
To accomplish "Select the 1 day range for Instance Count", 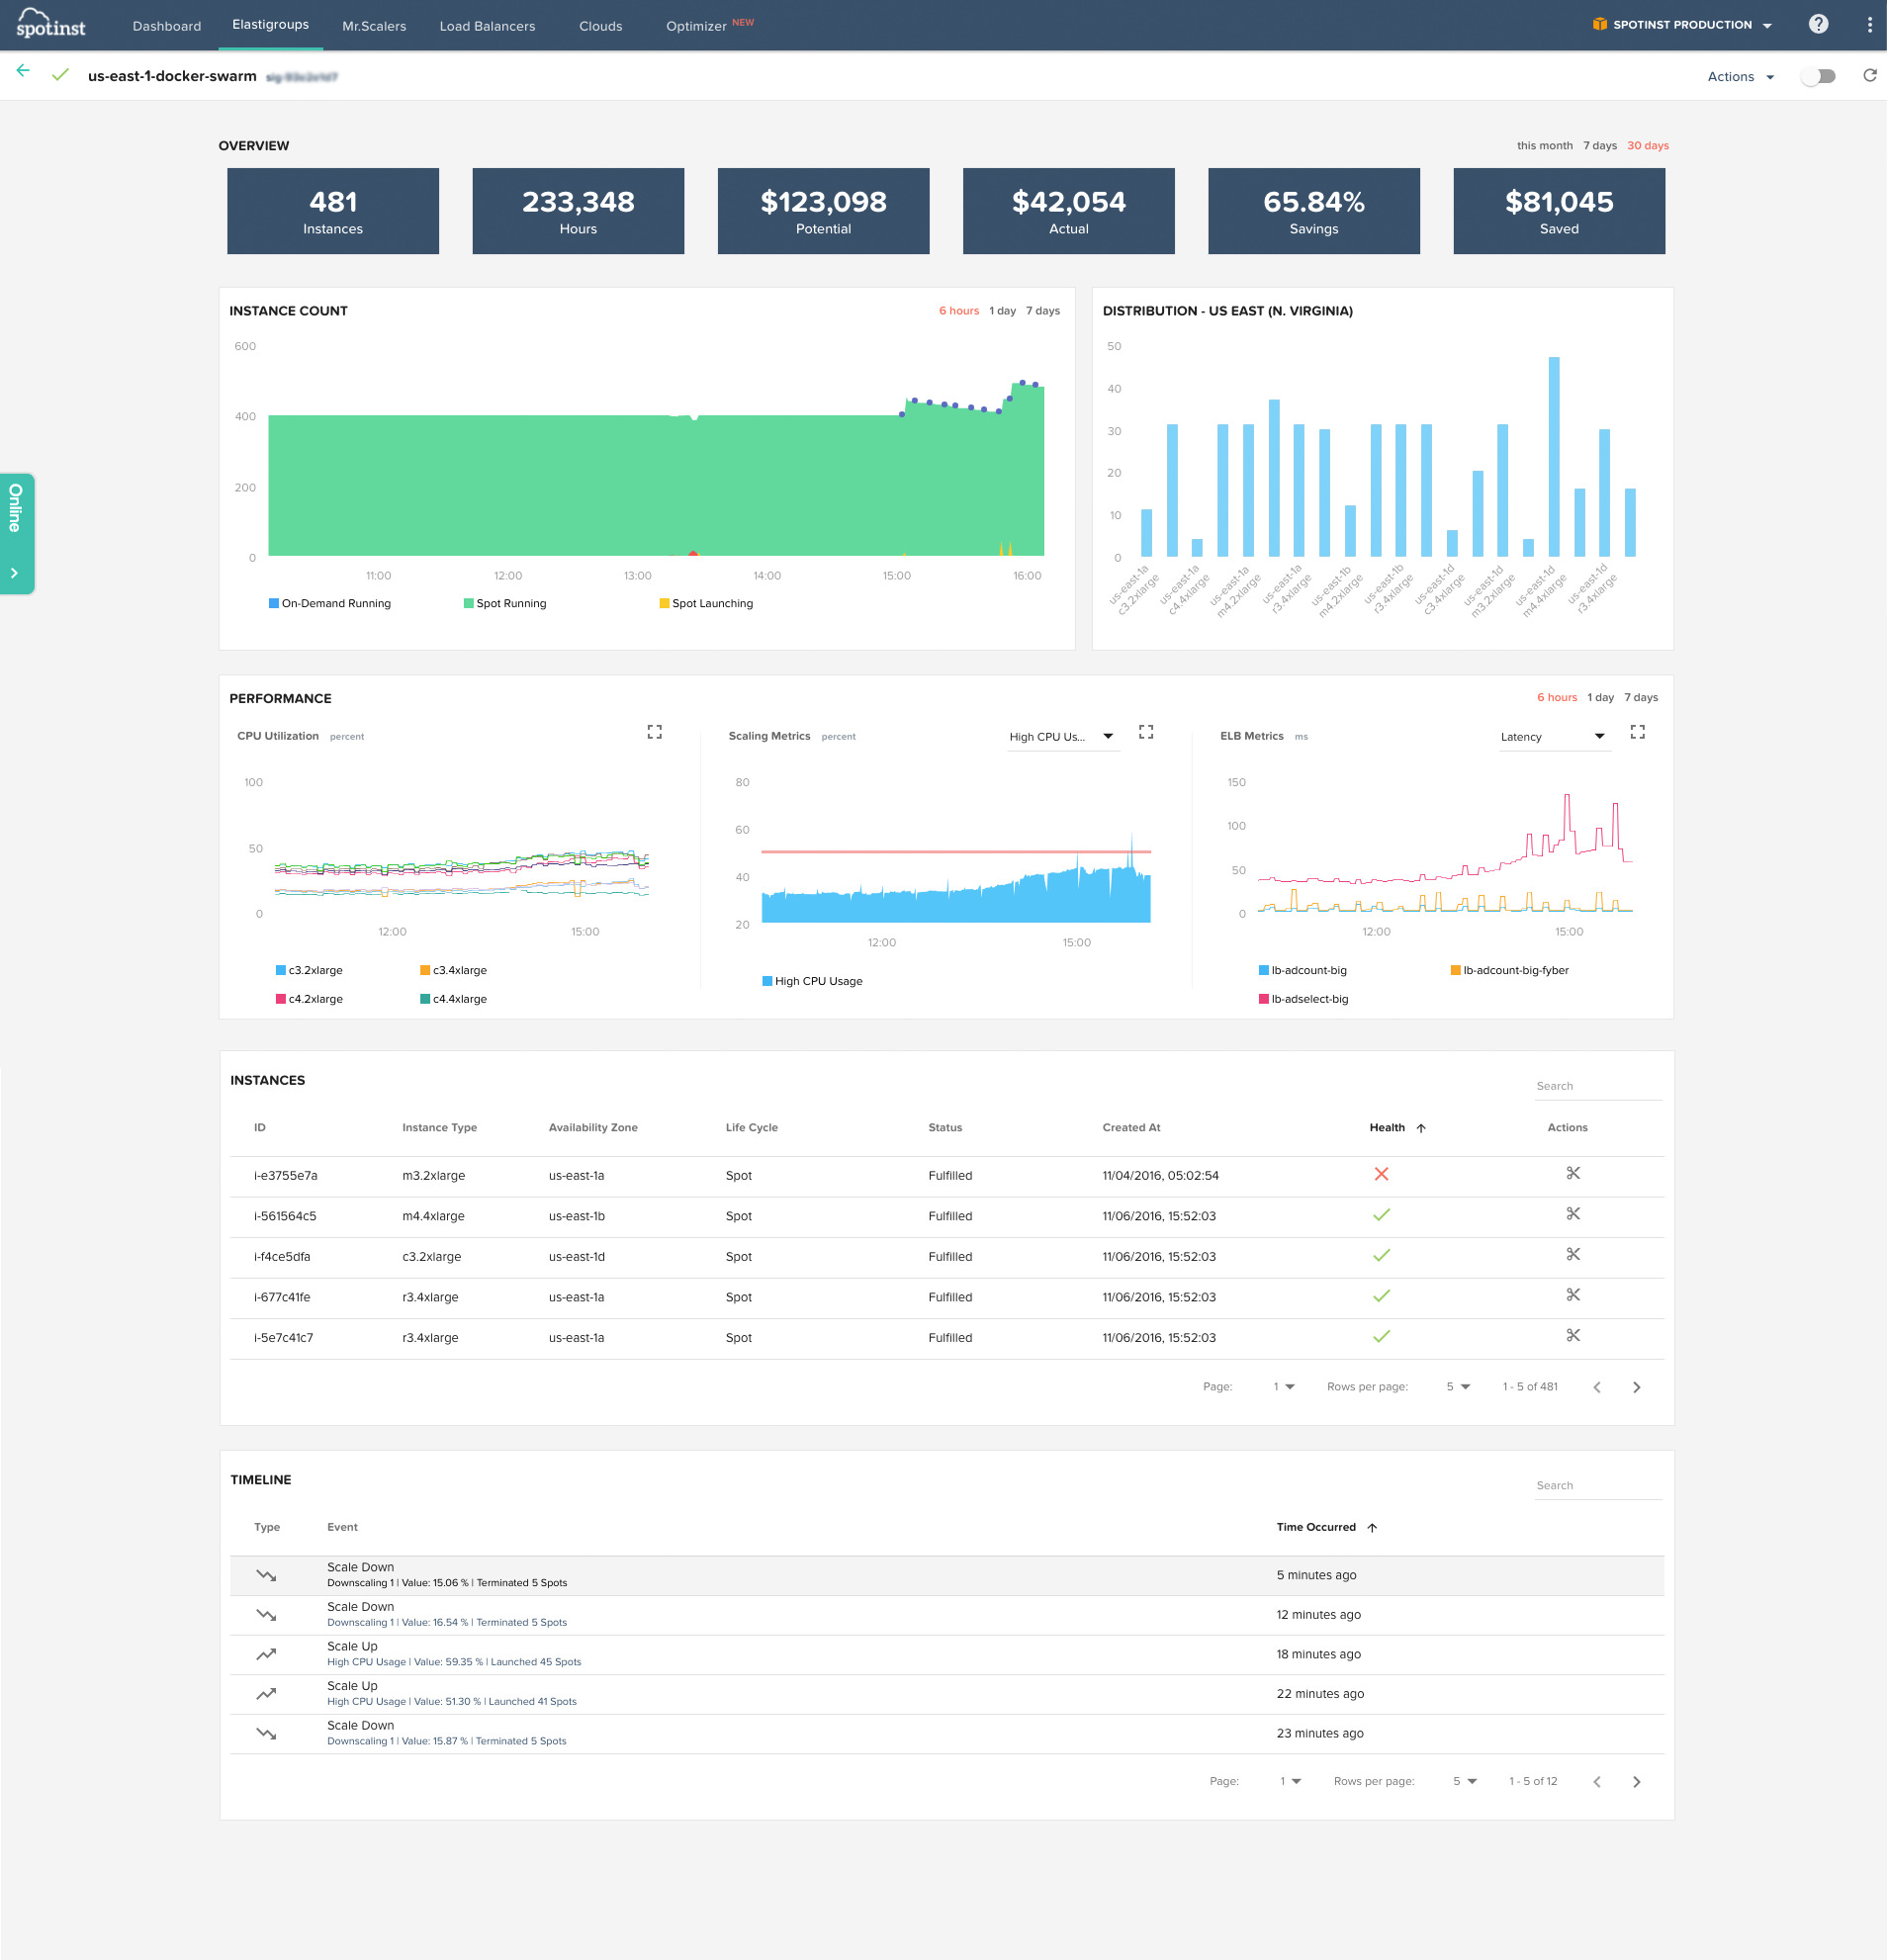I will click(x=1002, y=311).
